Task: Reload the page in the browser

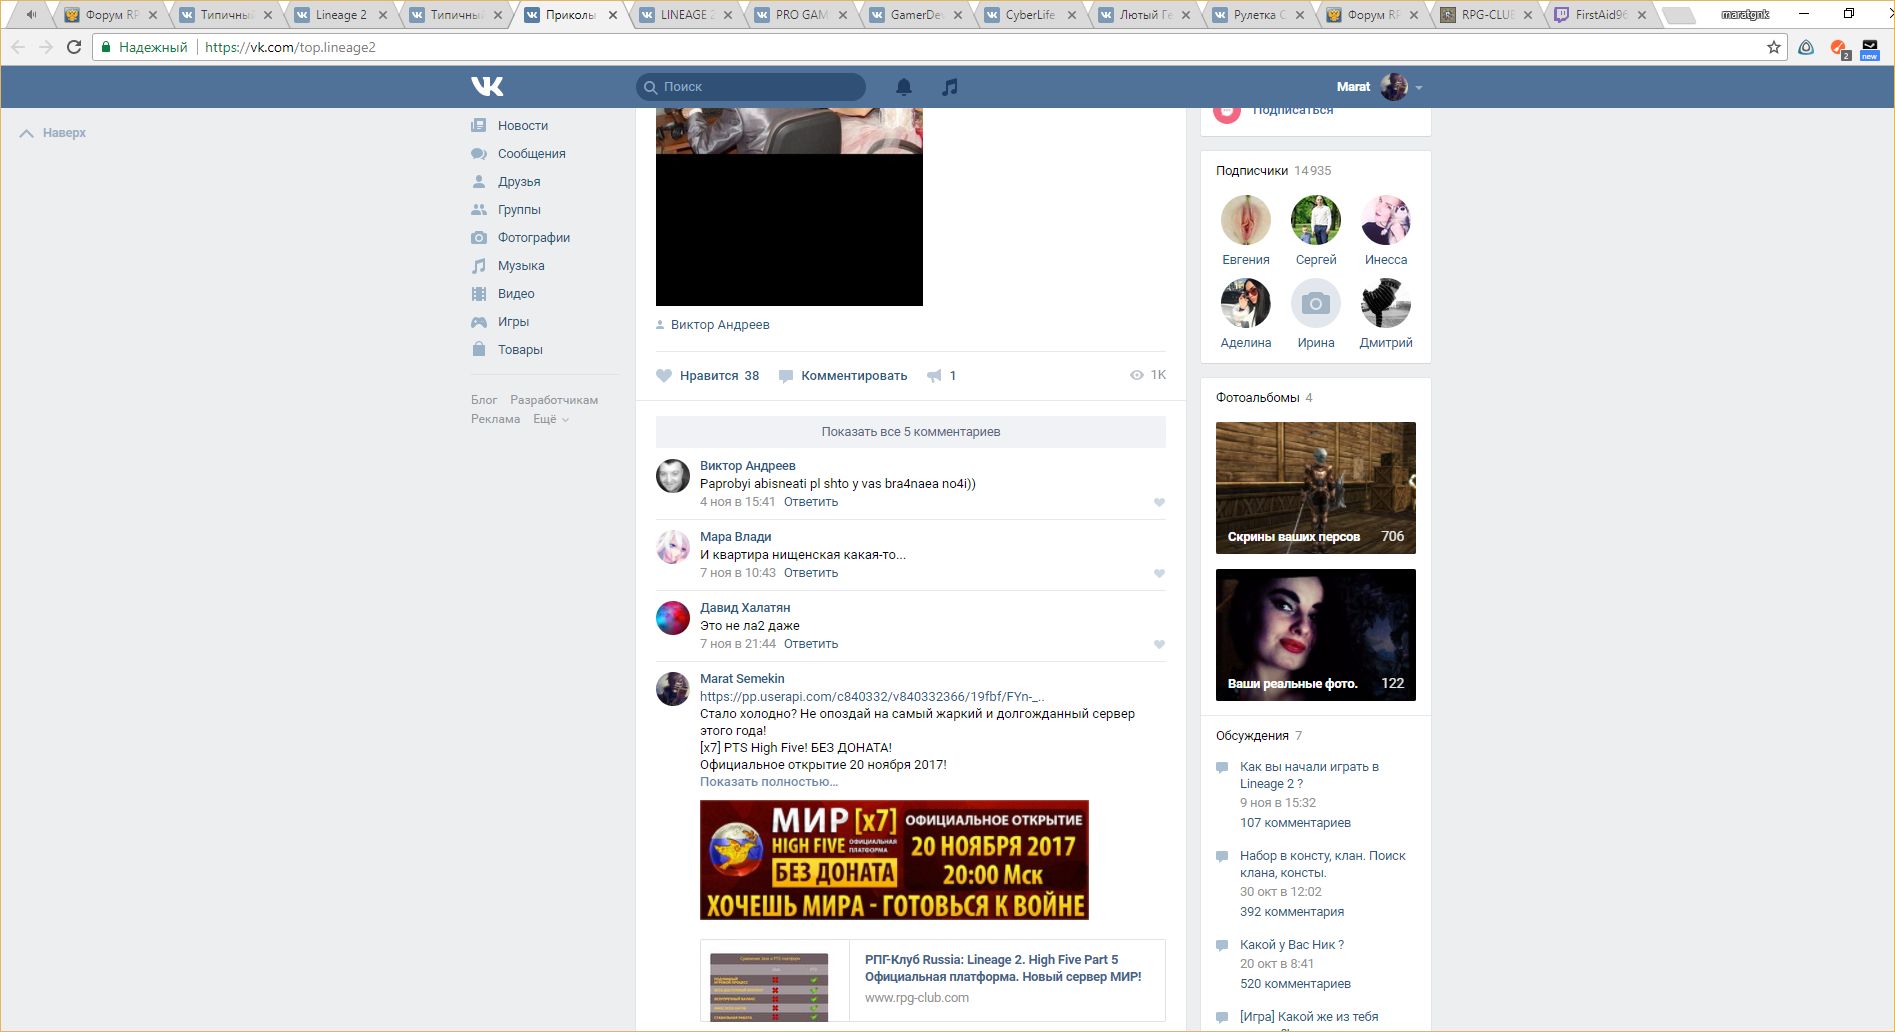Action: click(74, 47)
